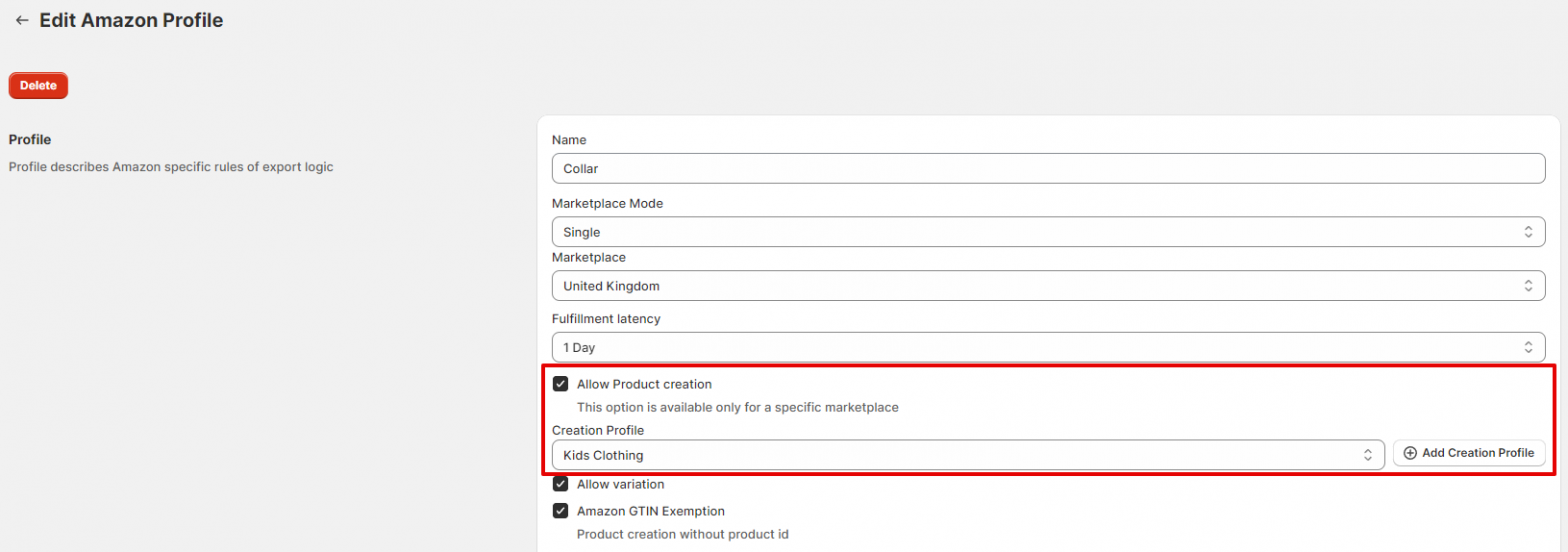Click the chevron arrows in United Kingdom field

[1527, 286]
